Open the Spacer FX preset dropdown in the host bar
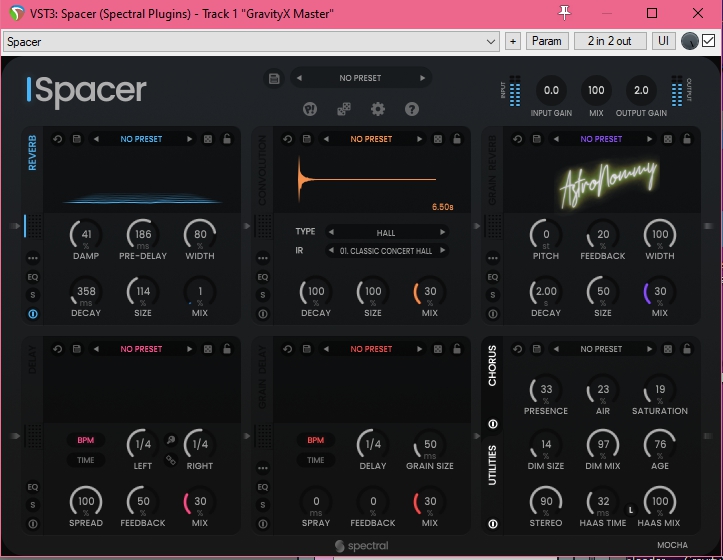This screenshot has height=560, width=723. (x=251, y=42)
